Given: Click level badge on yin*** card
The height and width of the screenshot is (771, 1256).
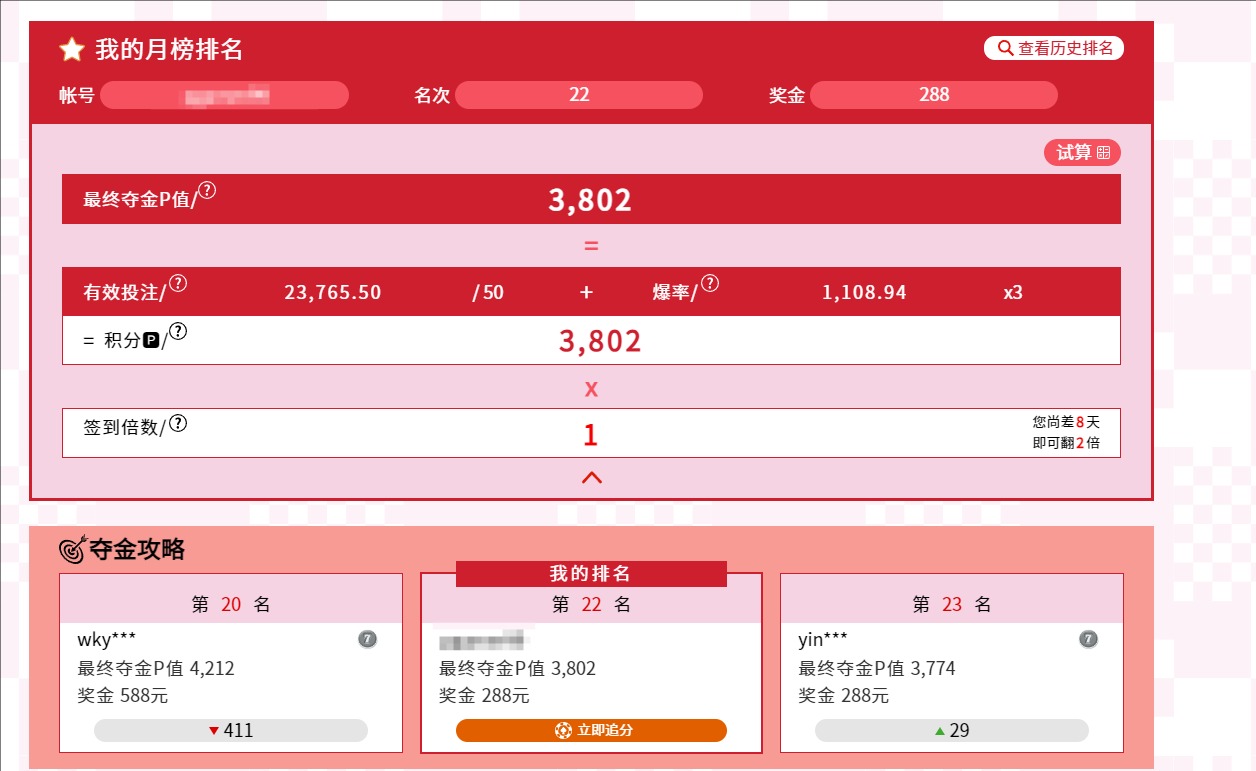Looking at the screenshot, I should [1088, 639].
